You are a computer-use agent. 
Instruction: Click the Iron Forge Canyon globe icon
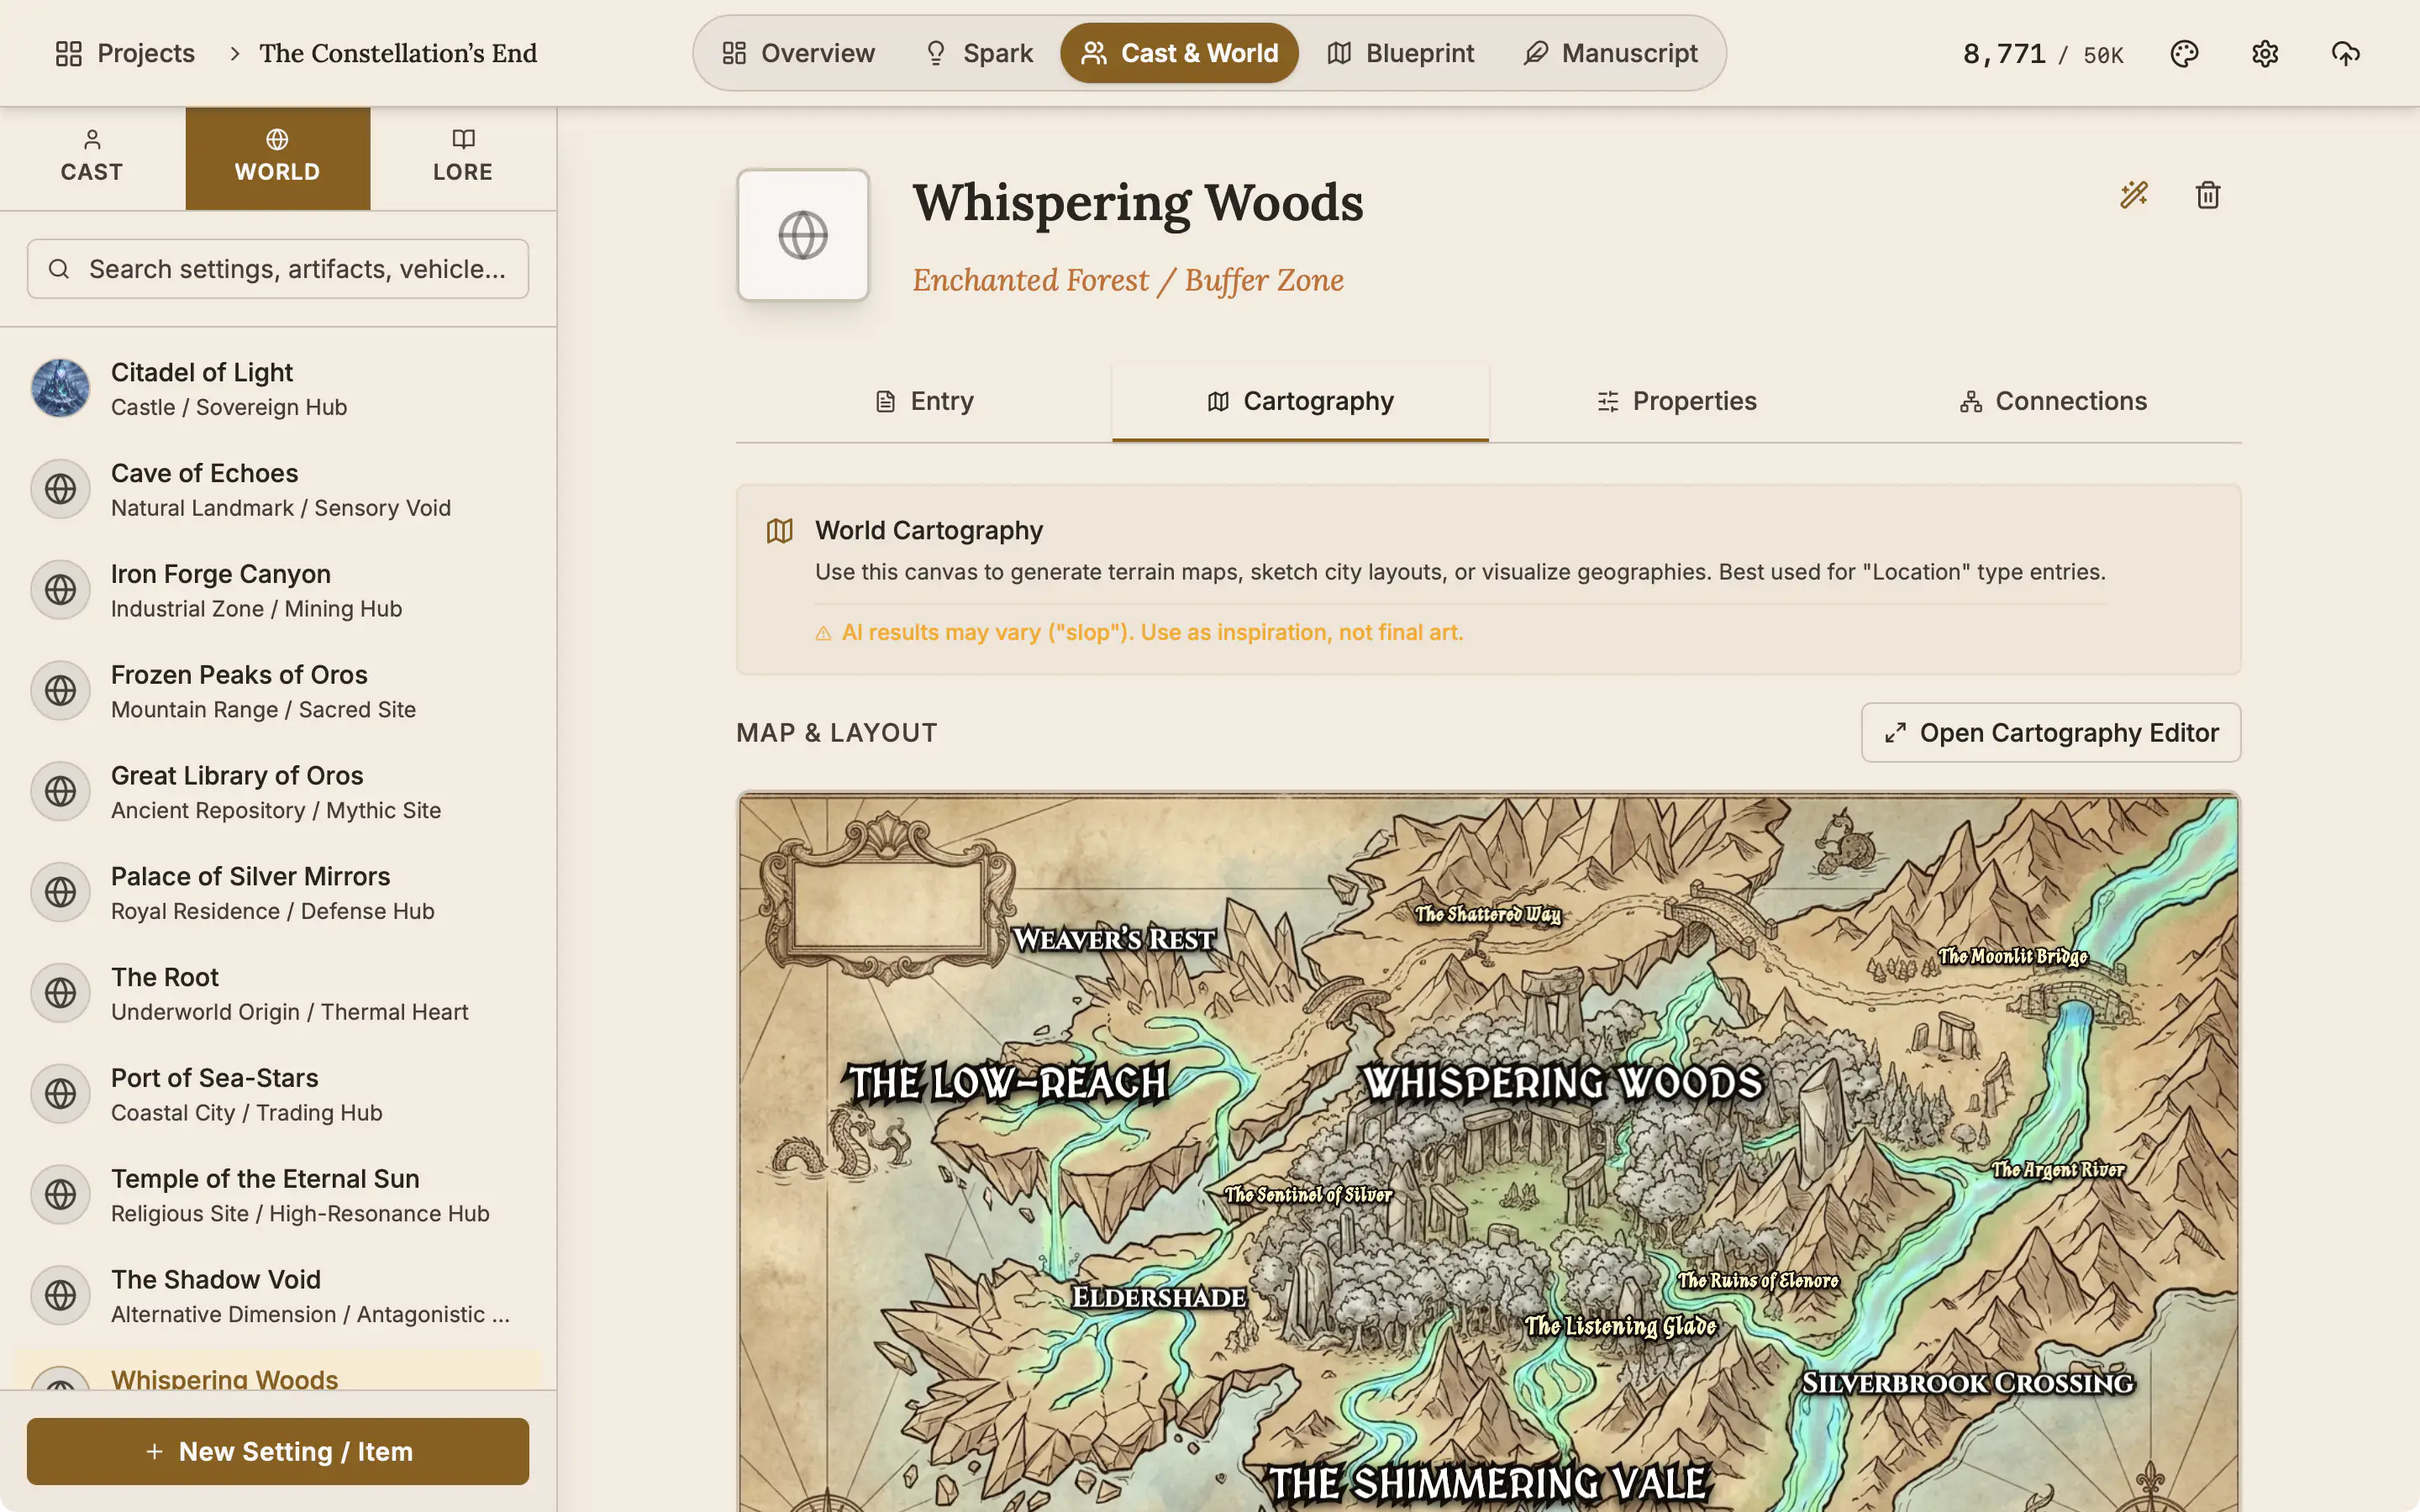[60, 590]
